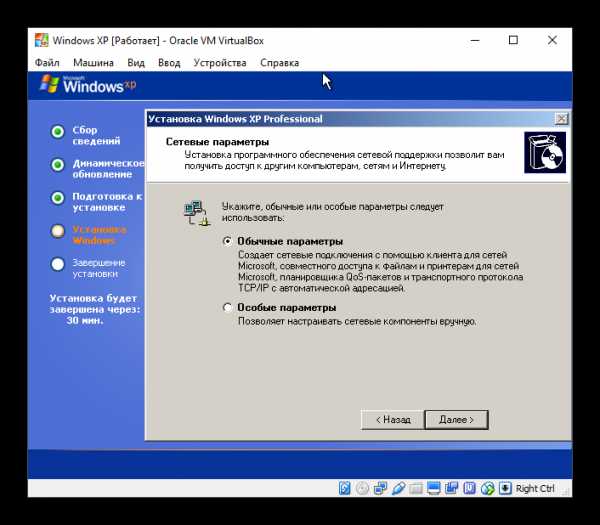This screenshot has width=600, height=525.
Task: Select the Обычные параметры radio button
Action: (x=228, y=241)
